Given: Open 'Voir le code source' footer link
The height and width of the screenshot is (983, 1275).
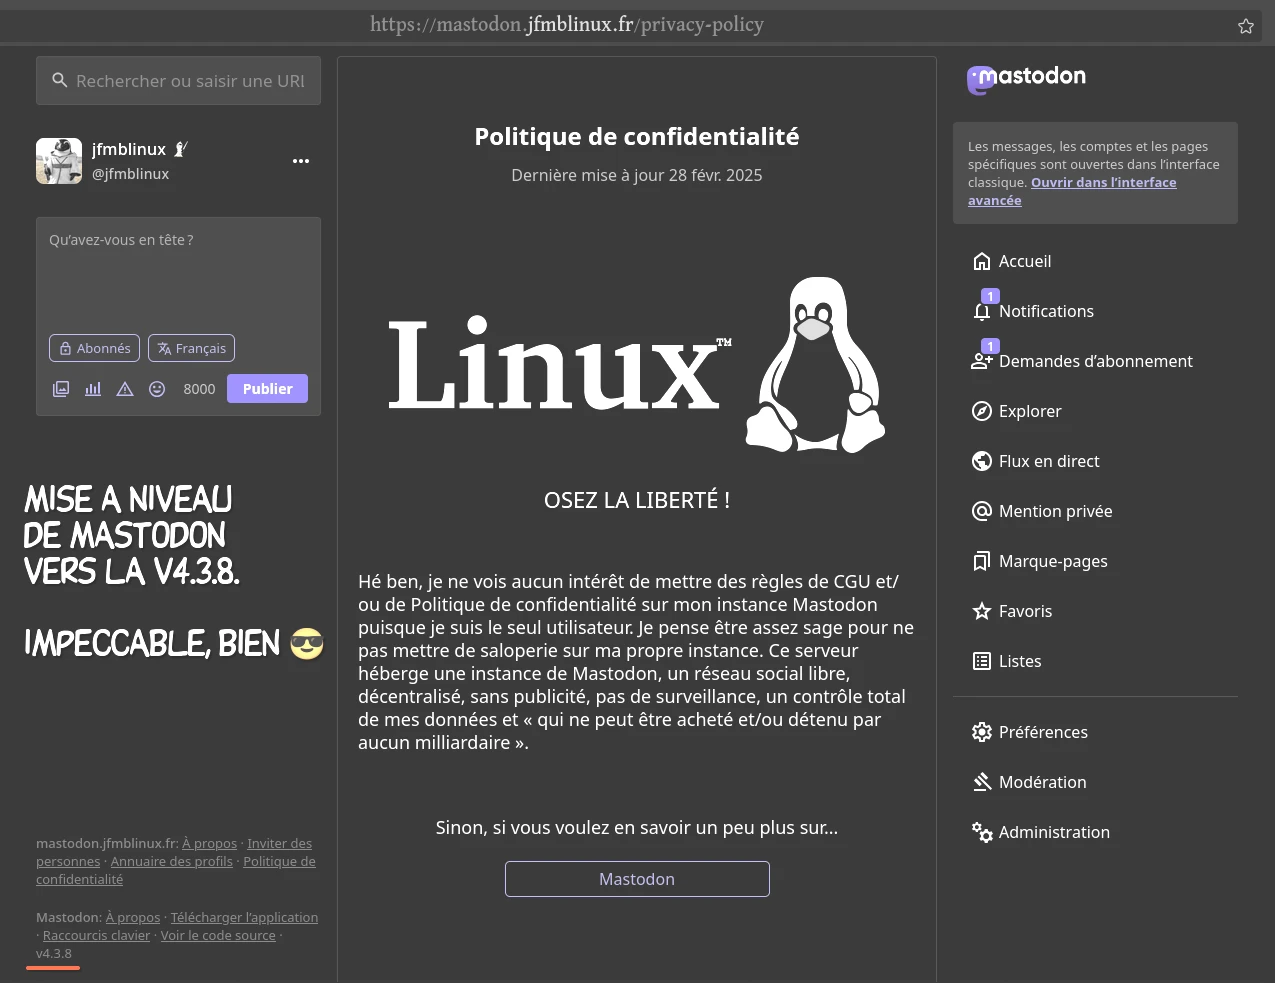Looking at the screenshot, I should (x=218, y=936).
